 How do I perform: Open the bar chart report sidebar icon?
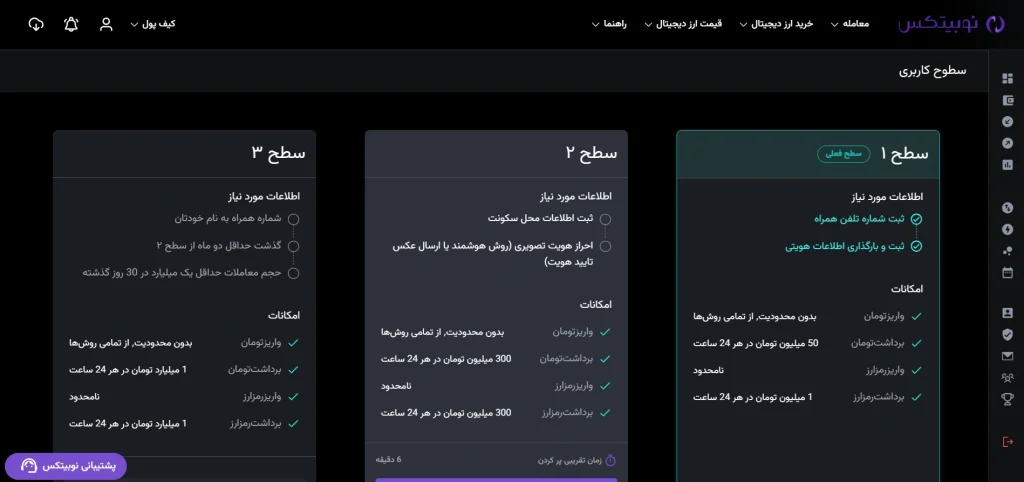(x=1007, y=165)
